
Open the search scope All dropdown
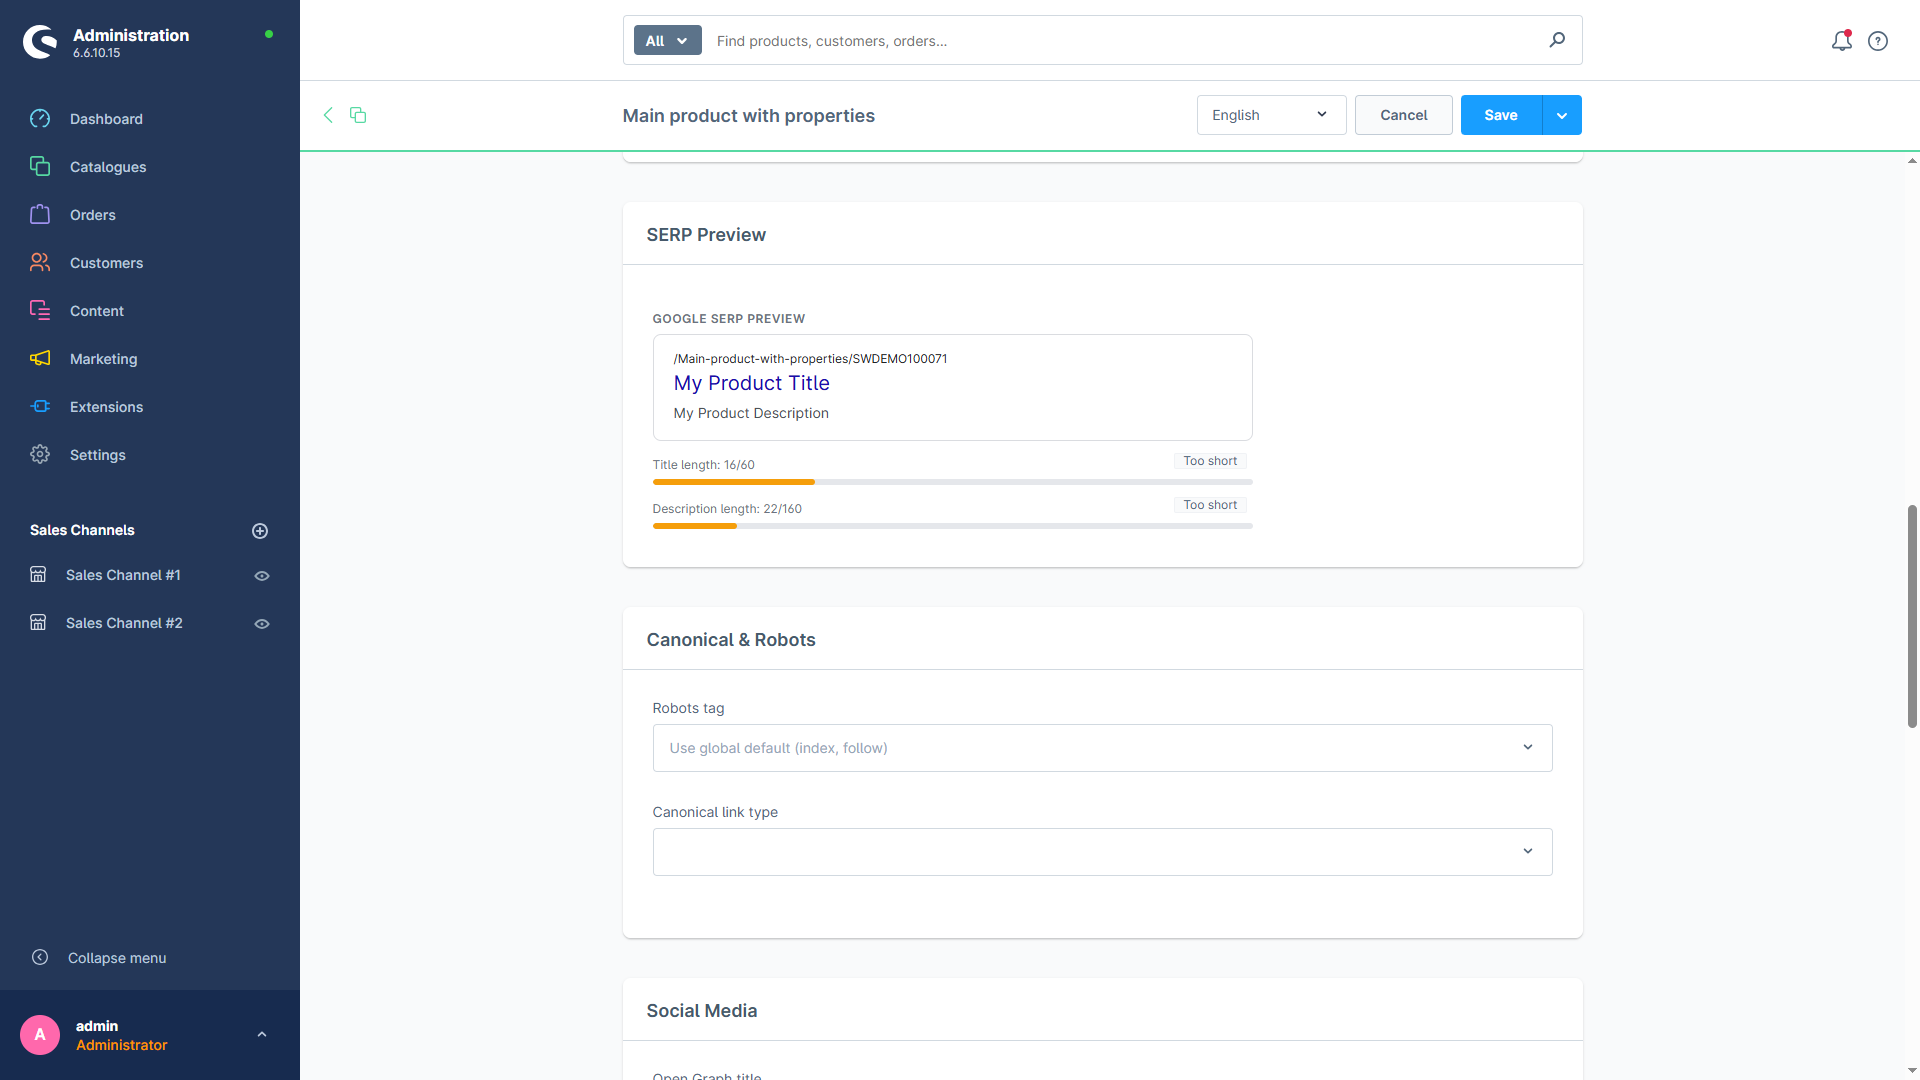click(666, 41)
